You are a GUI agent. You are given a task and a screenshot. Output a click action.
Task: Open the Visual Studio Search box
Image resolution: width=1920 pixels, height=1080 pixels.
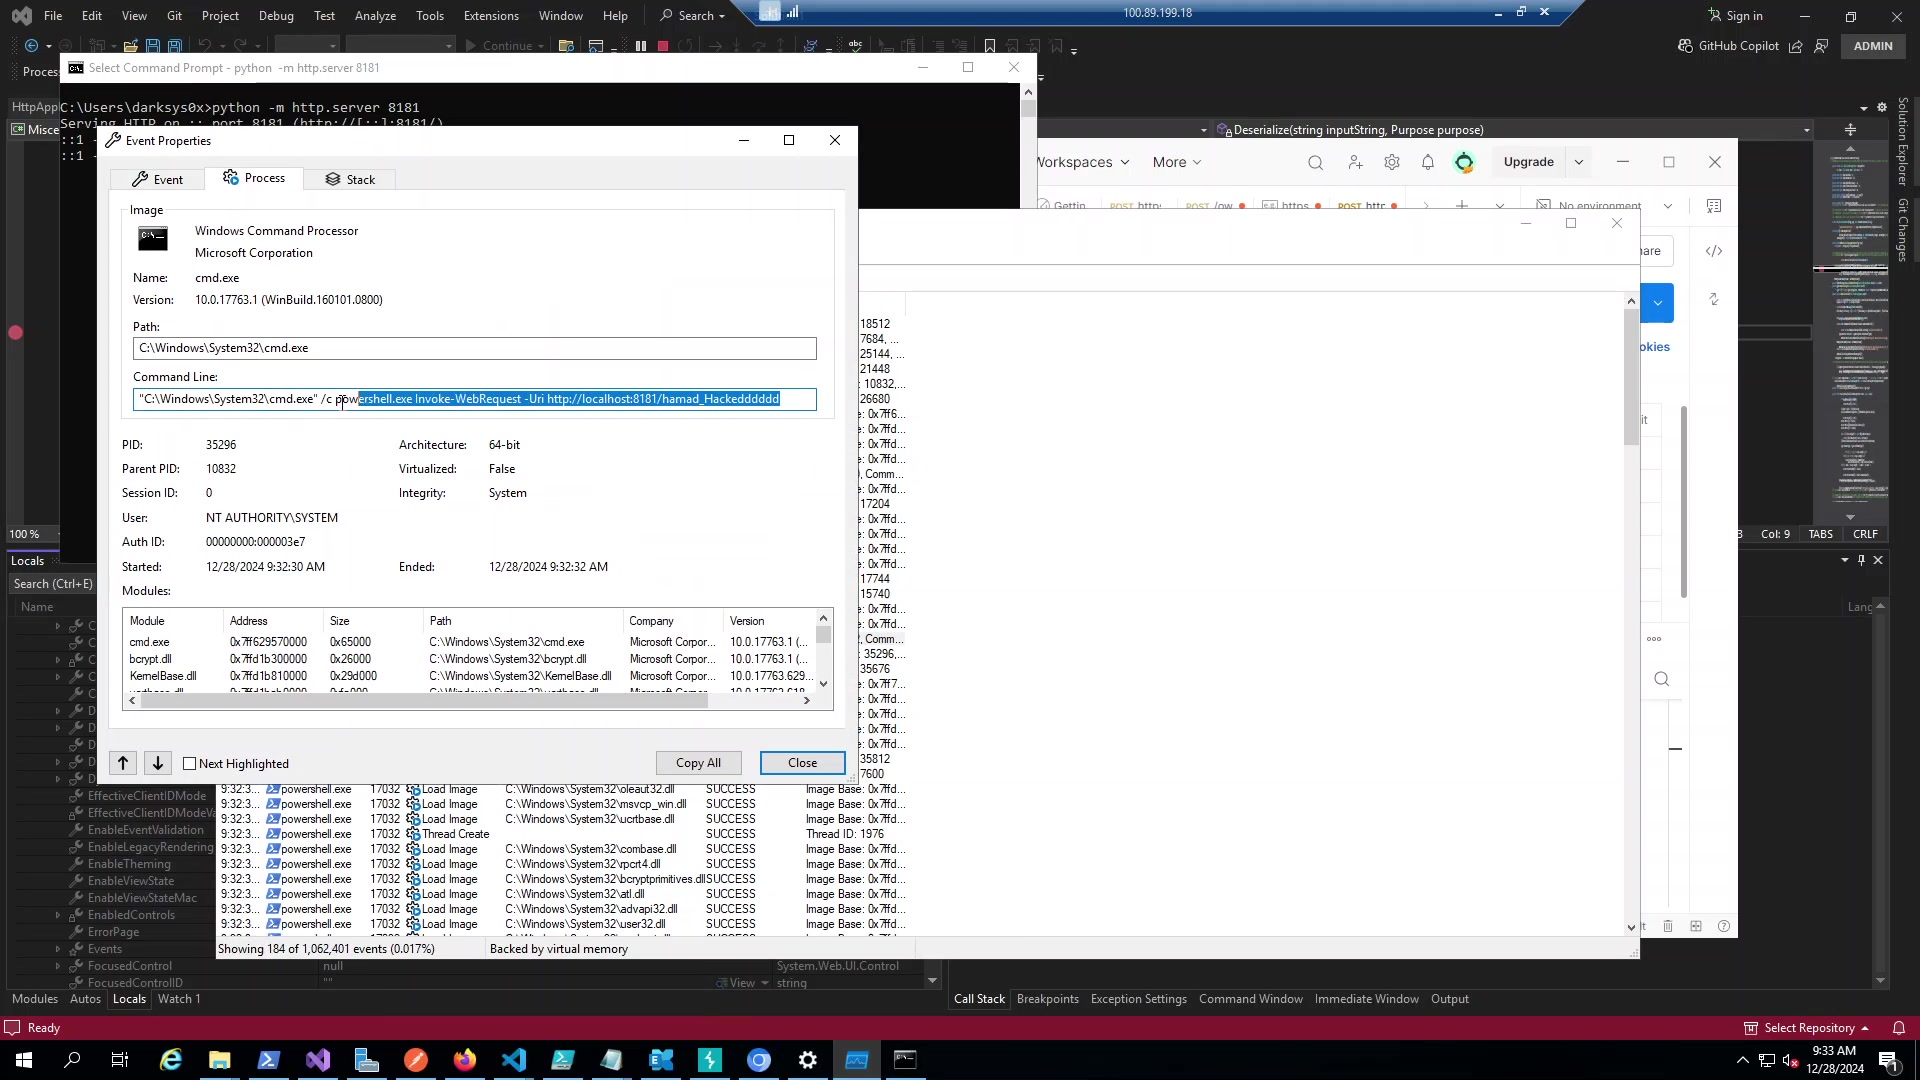[692, 16]
